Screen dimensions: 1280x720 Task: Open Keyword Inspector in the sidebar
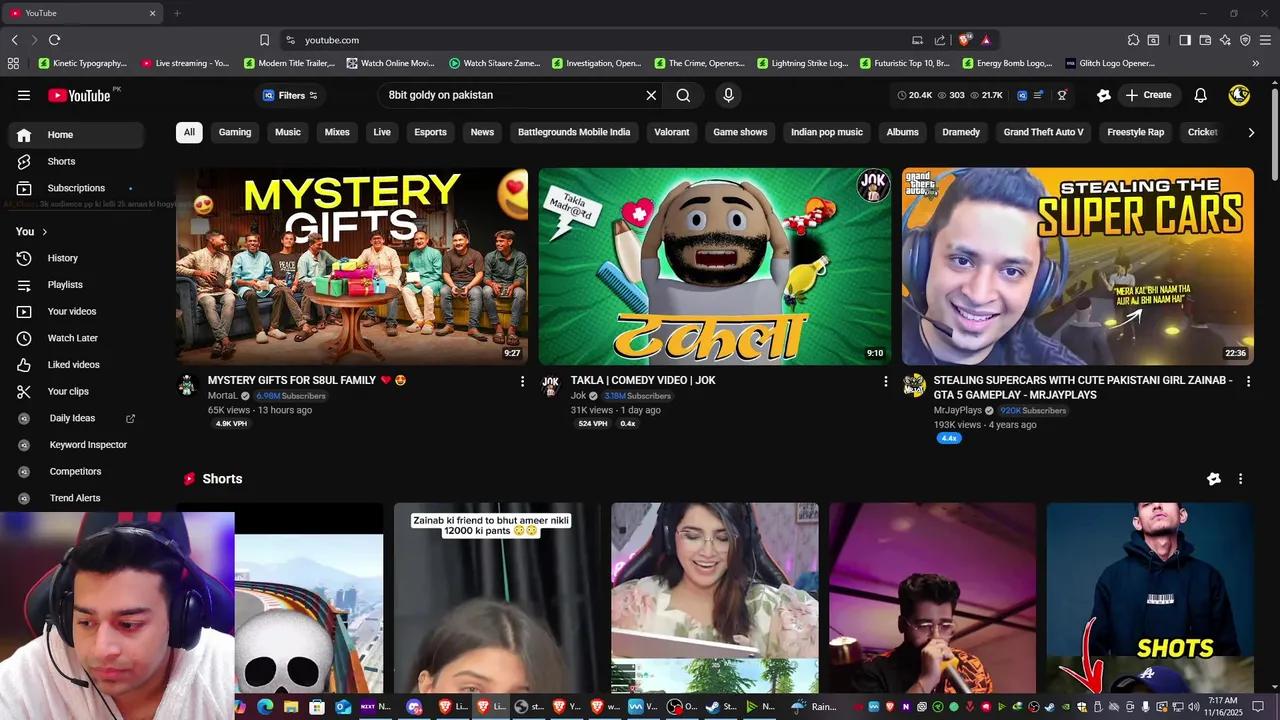(76, 445)
